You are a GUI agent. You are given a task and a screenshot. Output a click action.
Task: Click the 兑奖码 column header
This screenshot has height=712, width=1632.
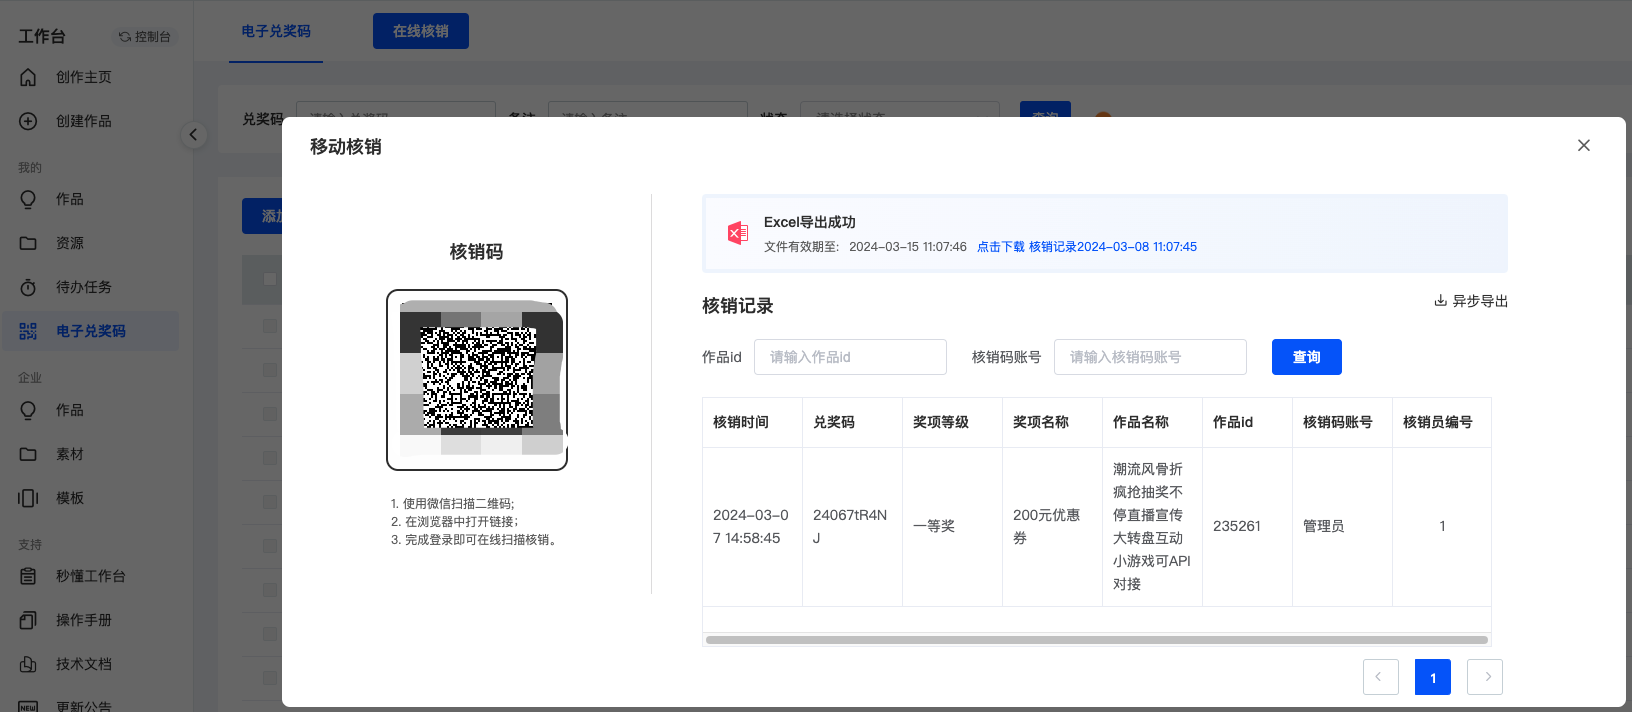click(852, 422)
